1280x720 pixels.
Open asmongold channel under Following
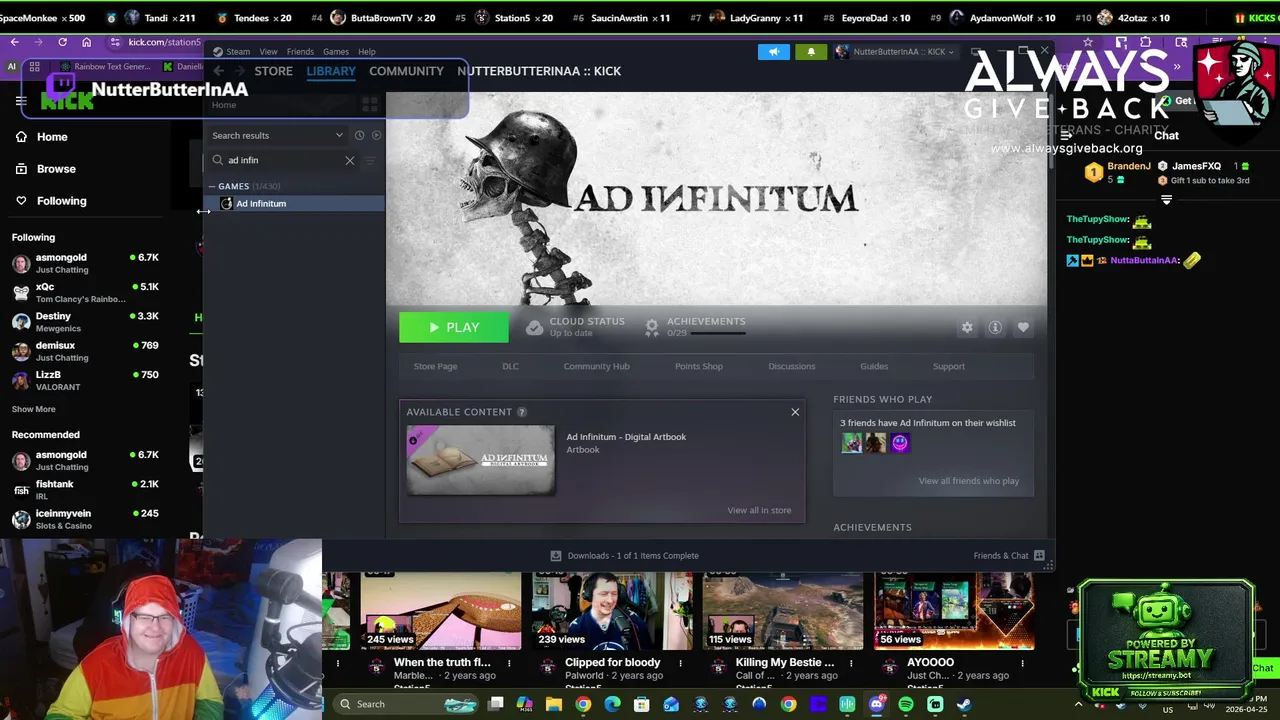pos(85,263)
